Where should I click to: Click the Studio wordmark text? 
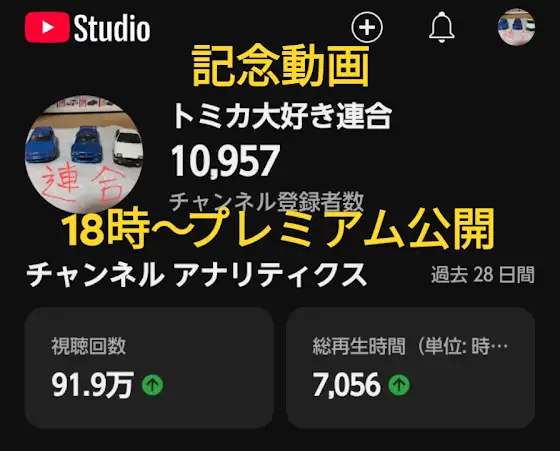(x=112, y=28)
